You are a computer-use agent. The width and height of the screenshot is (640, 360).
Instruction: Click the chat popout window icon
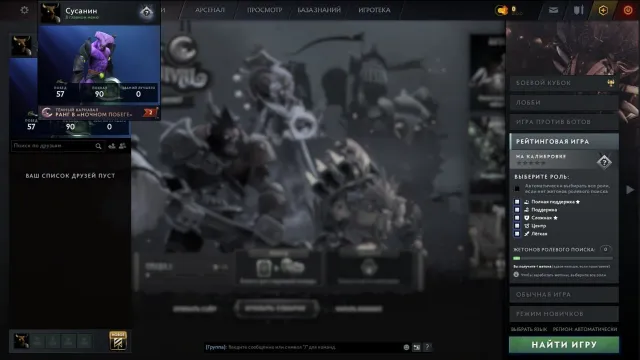click(x=416, y=347)
